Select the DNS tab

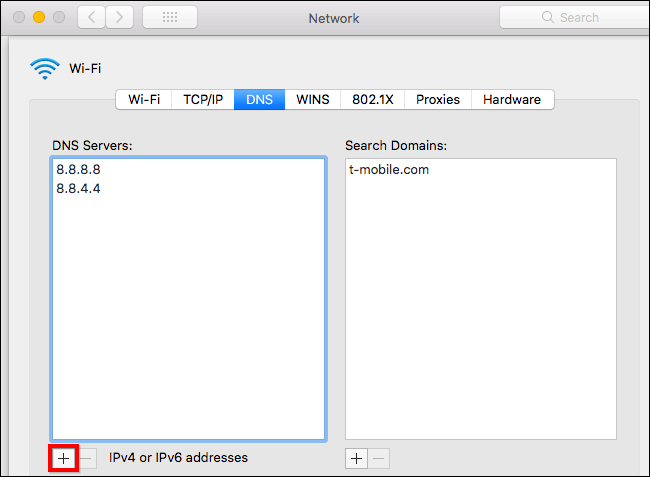pyautogui.click(x=260, y=99)
